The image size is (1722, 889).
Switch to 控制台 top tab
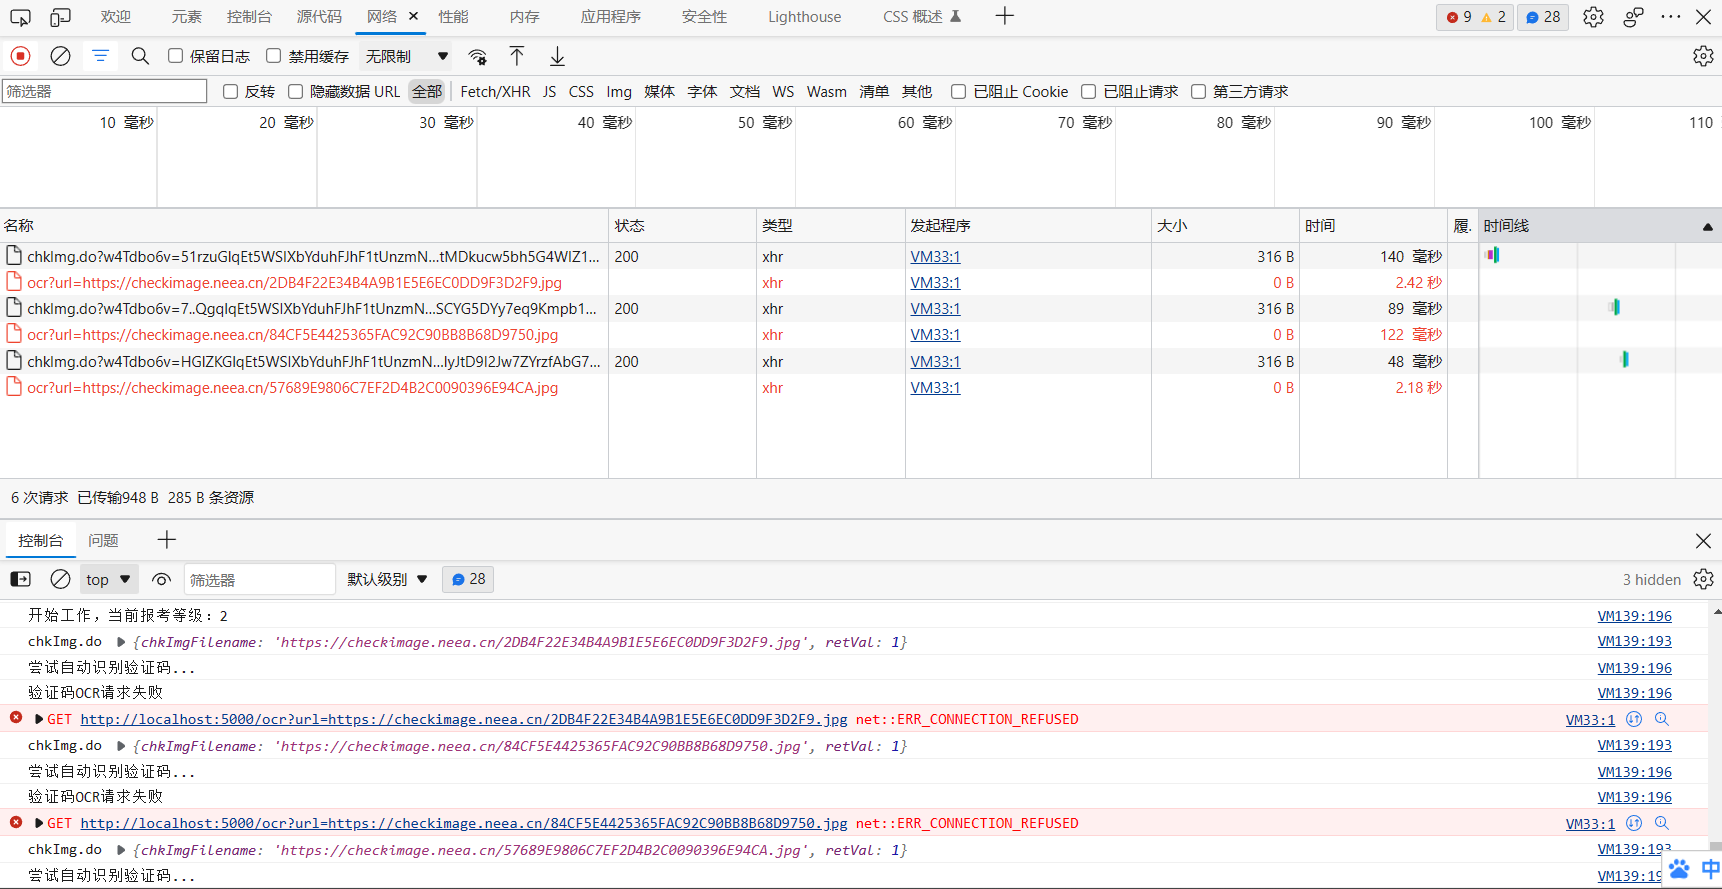pyautogui.click(x=249, y=17)
